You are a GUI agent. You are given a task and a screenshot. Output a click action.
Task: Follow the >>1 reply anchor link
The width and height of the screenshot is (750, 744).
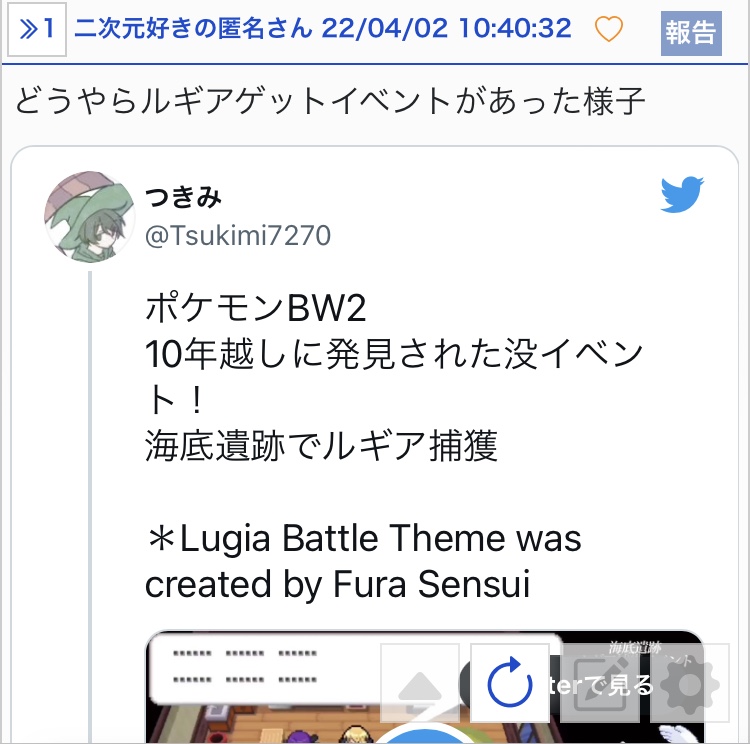[x=37, y=29]
